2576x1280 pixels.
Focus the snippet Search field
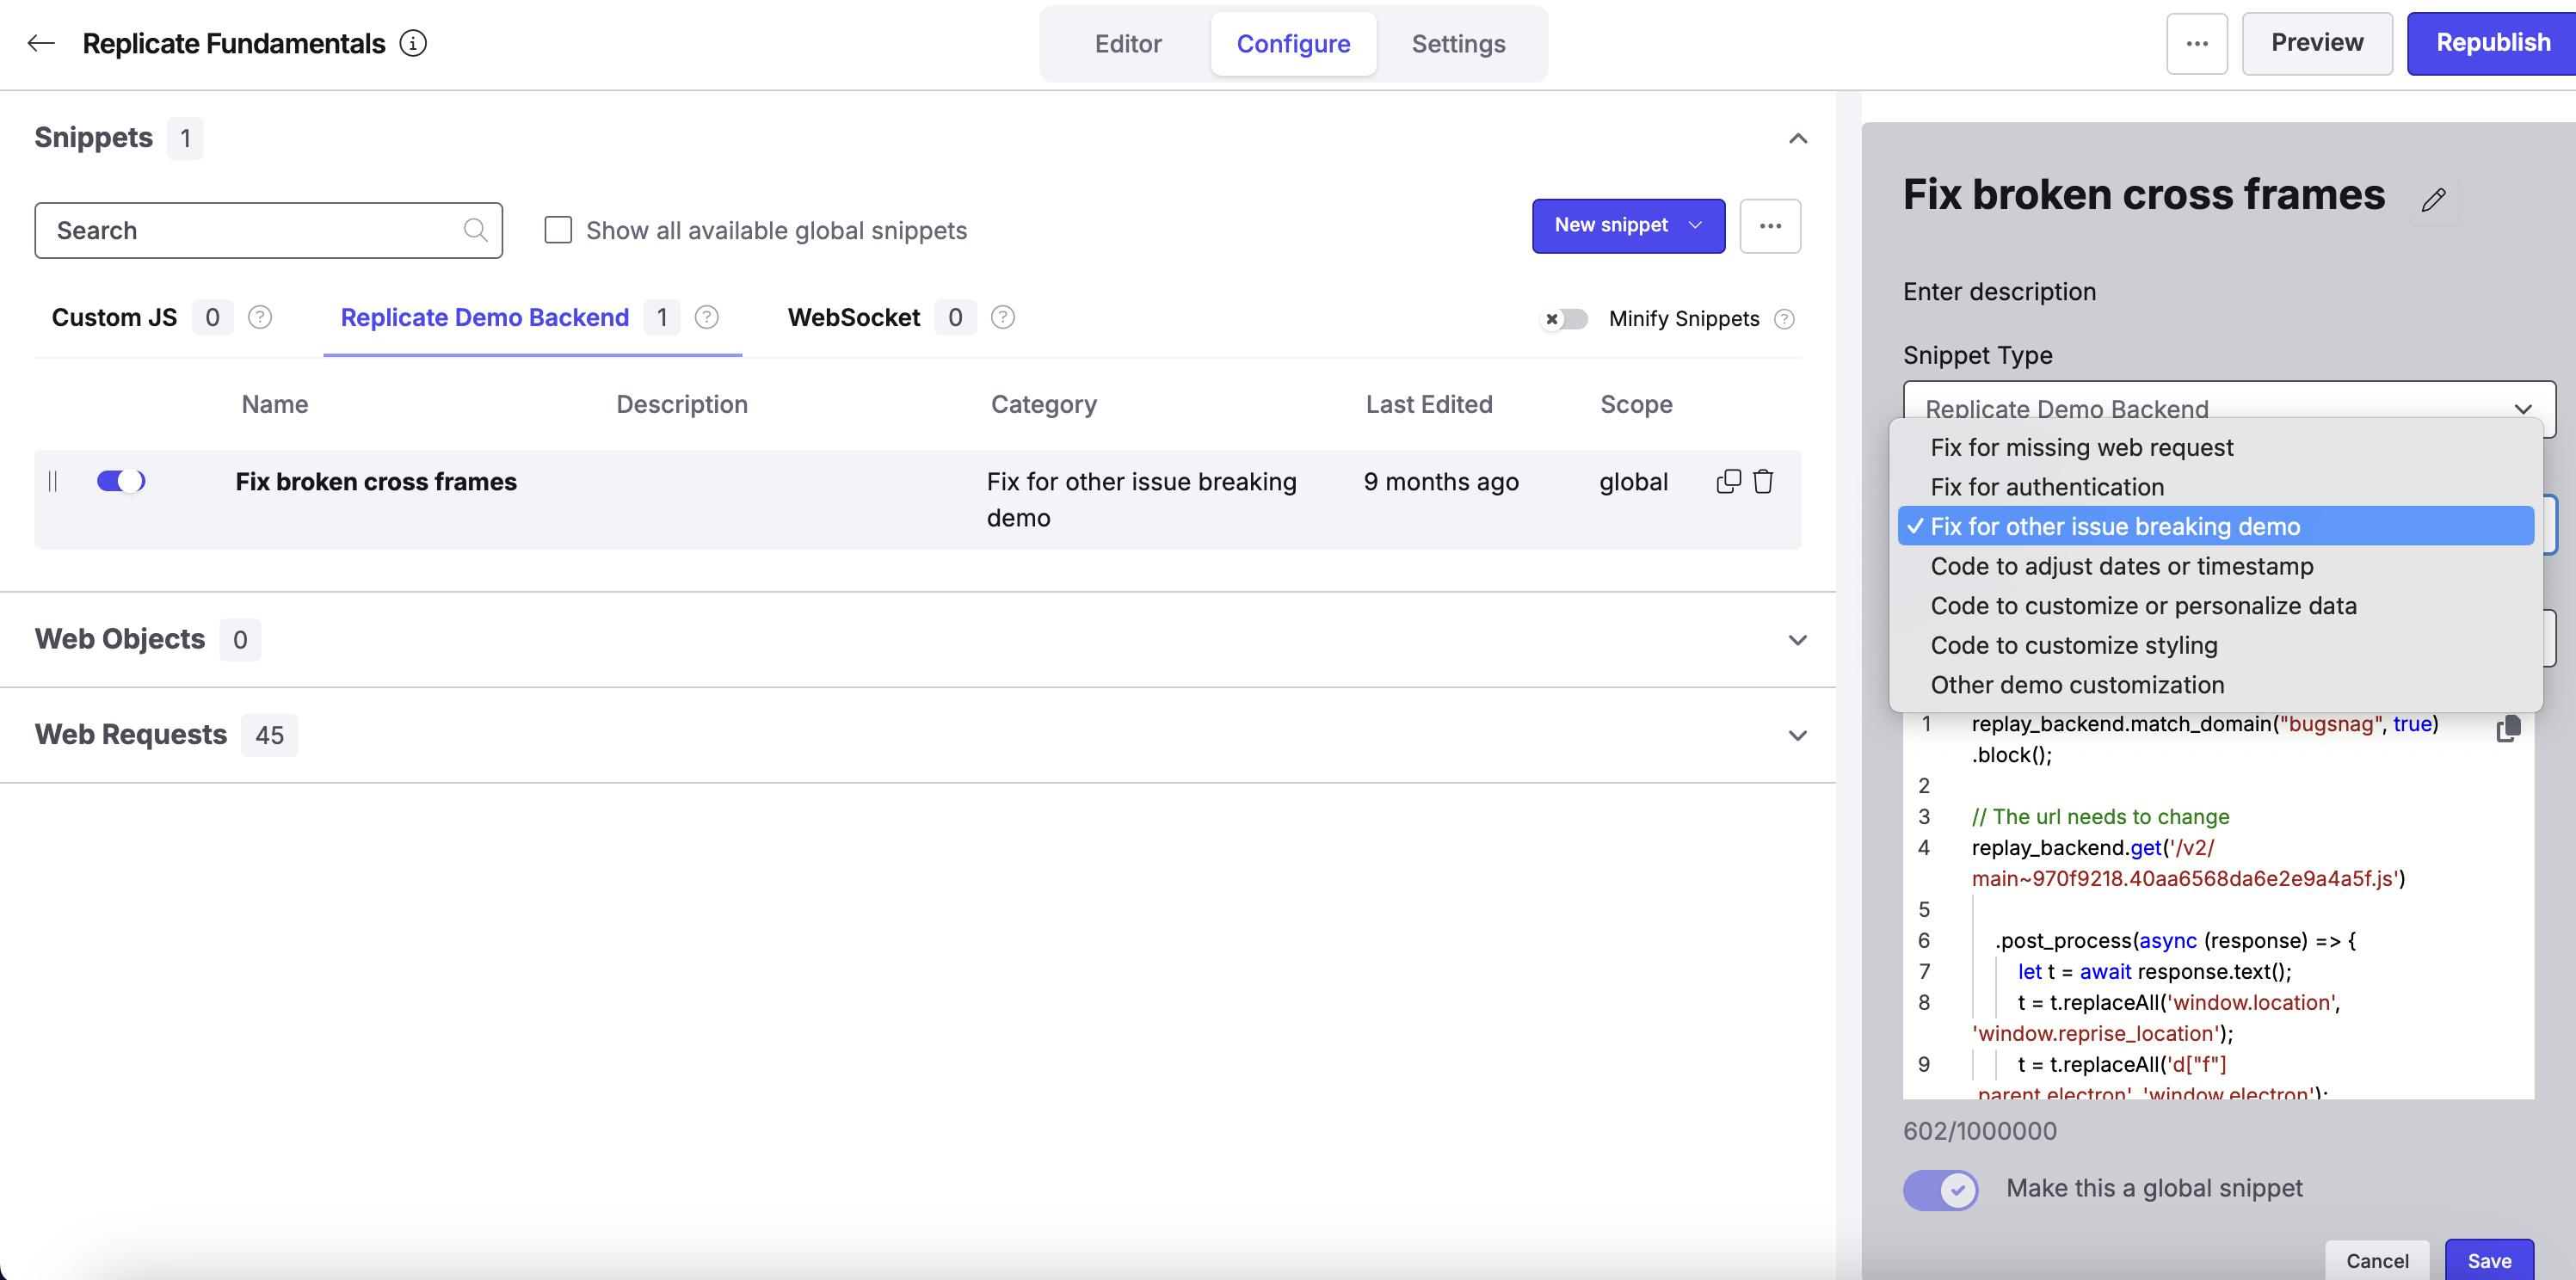click(268, 231)
